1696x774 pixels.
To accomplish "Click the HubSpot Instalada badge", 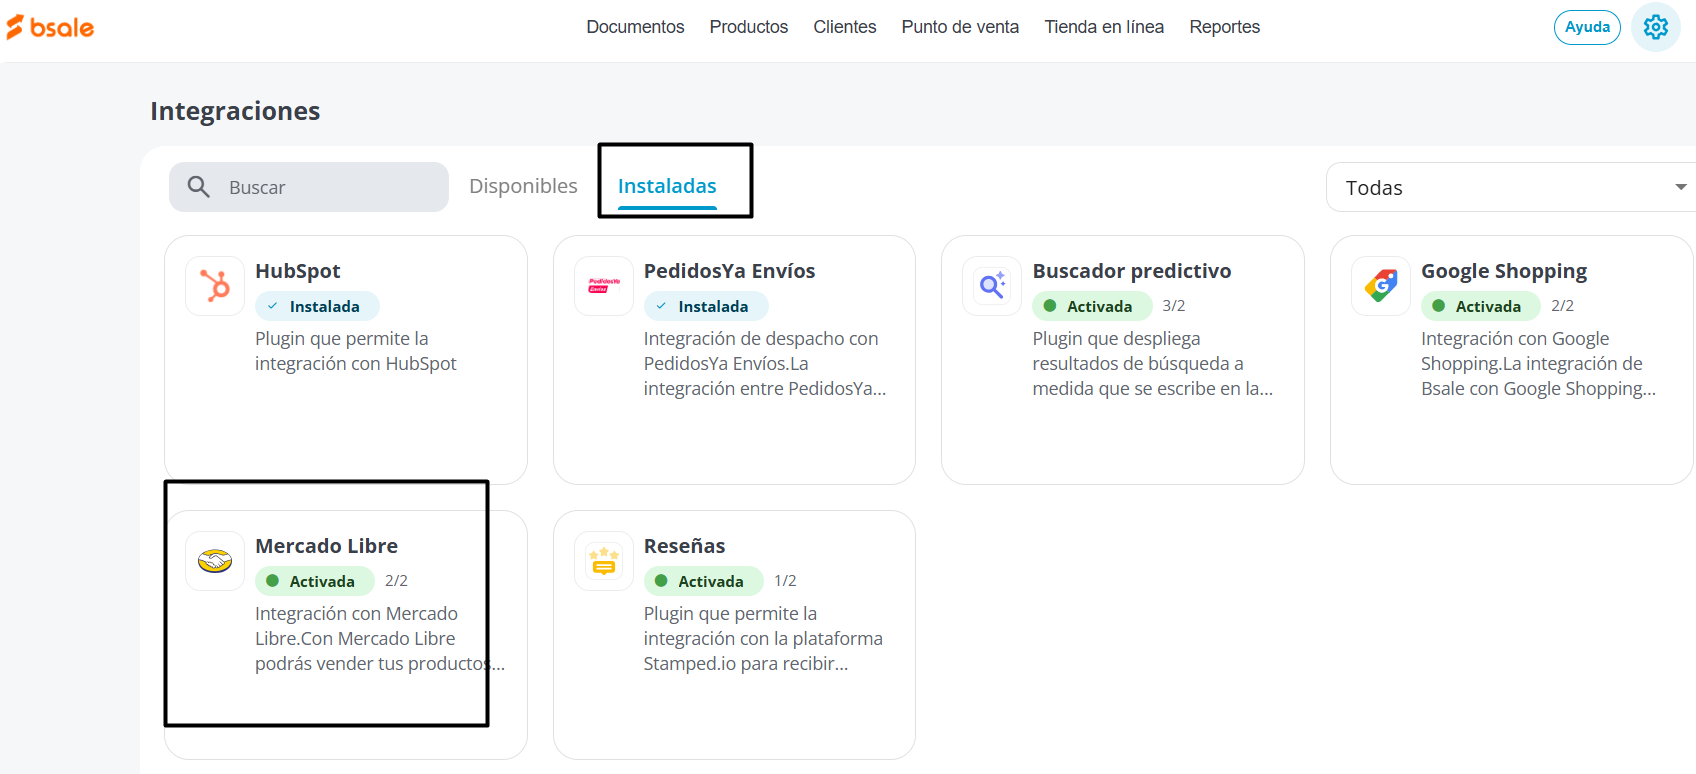I will point(317,306).
